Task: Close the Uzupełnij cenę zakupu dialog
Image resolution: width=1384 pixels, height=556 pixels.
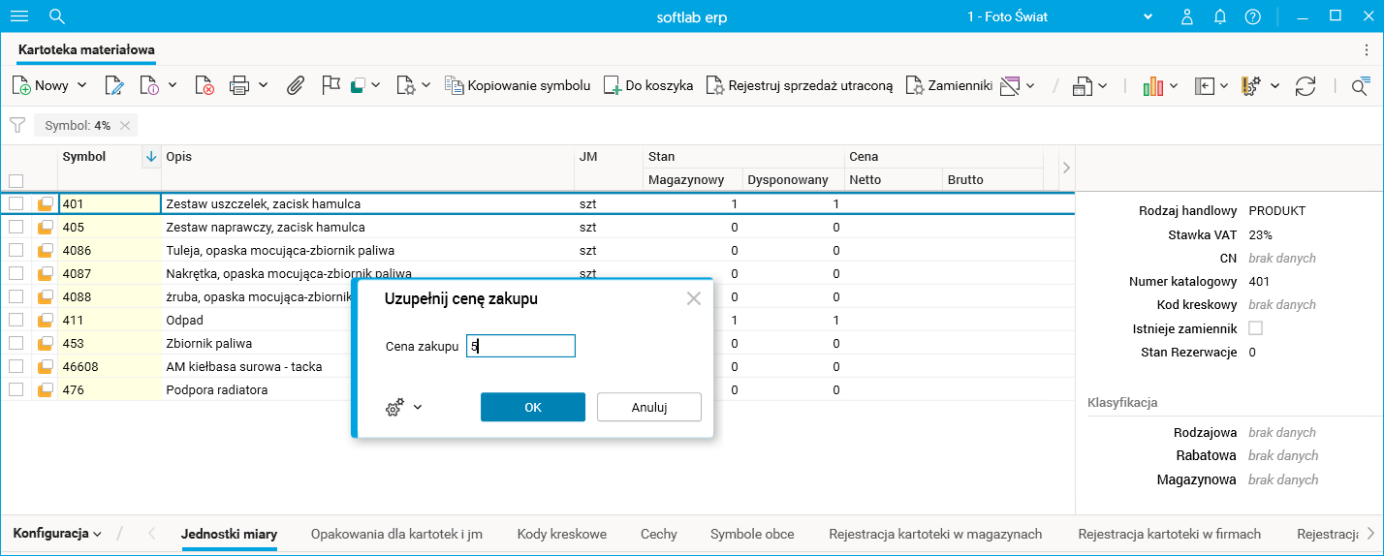Action: click(x=694, y=298)
